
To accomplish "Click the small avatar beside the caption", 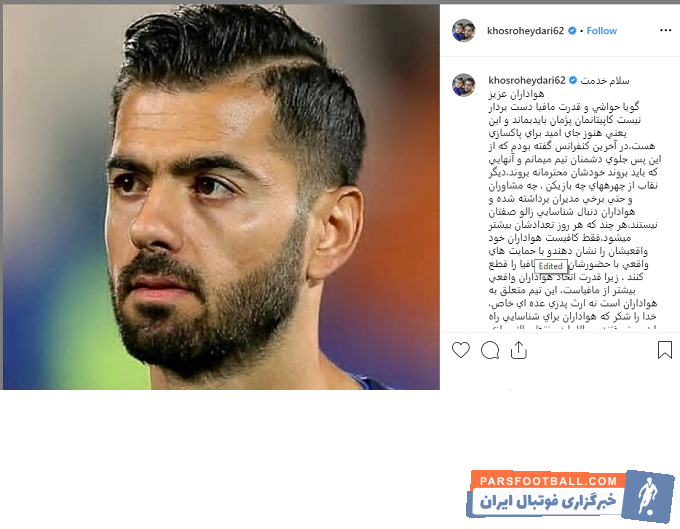I will (x=464, y=85).
